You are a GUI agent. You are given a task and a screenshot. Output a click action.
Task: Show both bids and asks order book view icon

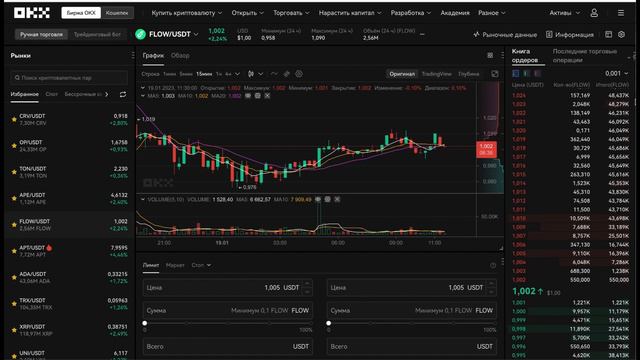[x=516, y=73]
